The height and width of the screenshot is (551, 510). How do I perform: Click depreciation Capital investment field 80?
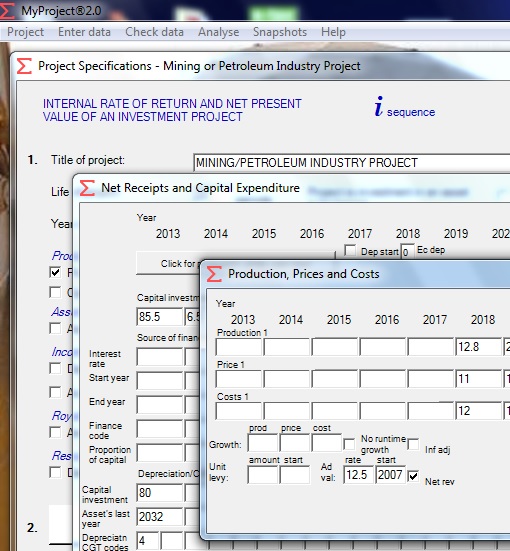click(x=160, y=493)
